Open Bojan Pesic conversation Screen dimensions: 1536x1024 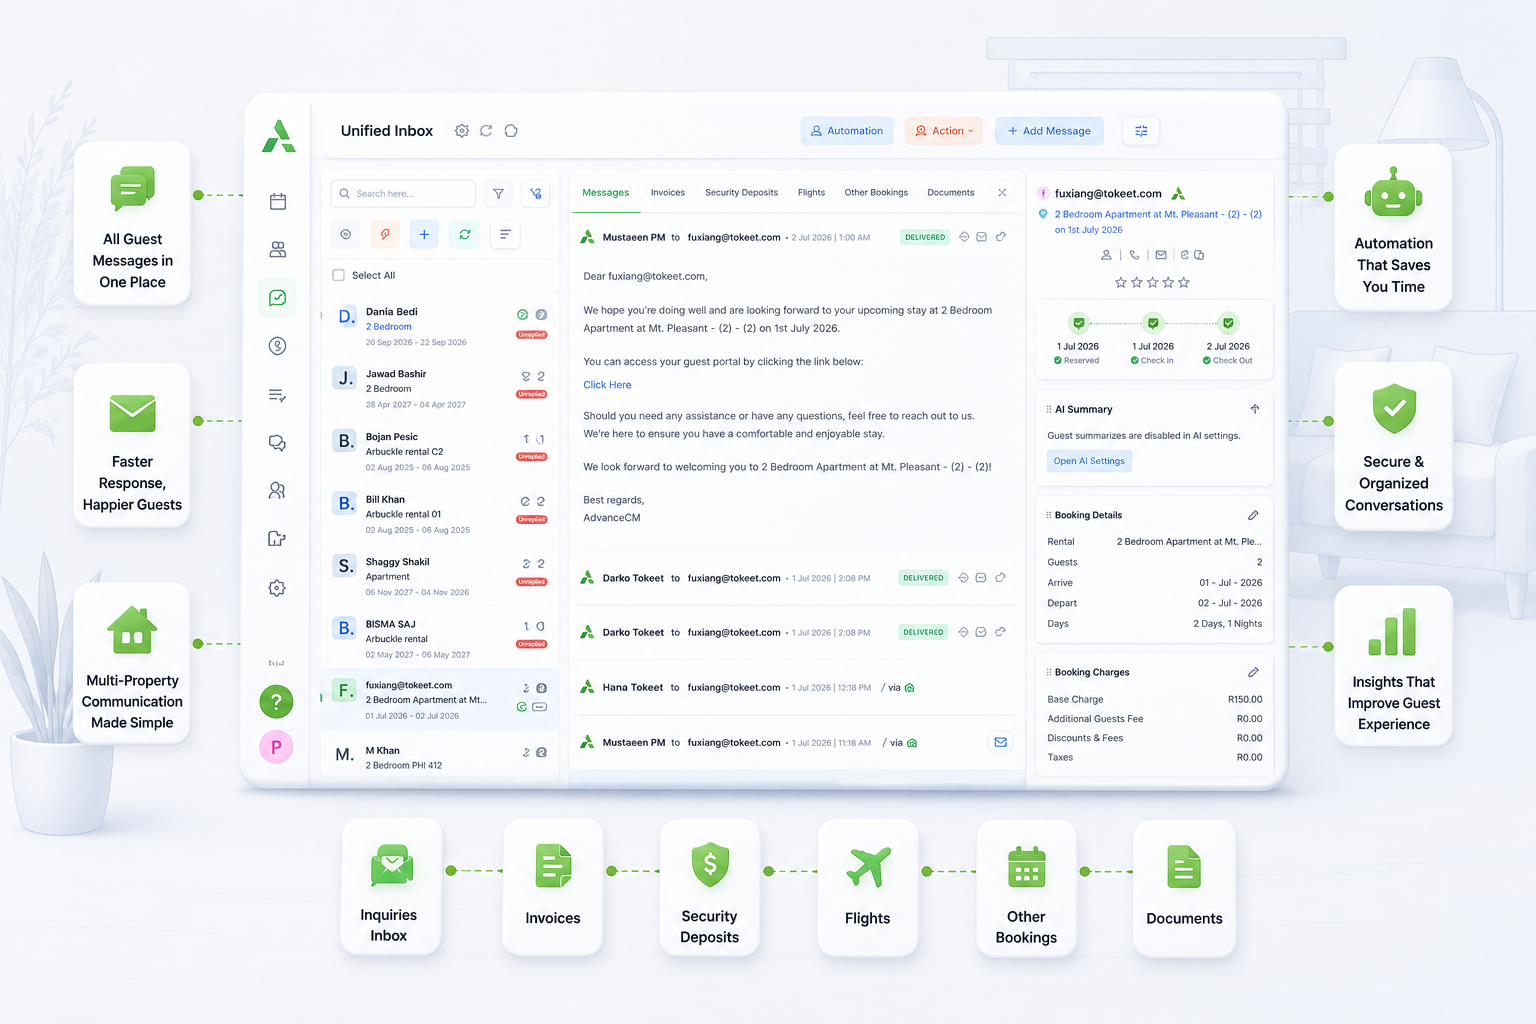click(440, 452)
